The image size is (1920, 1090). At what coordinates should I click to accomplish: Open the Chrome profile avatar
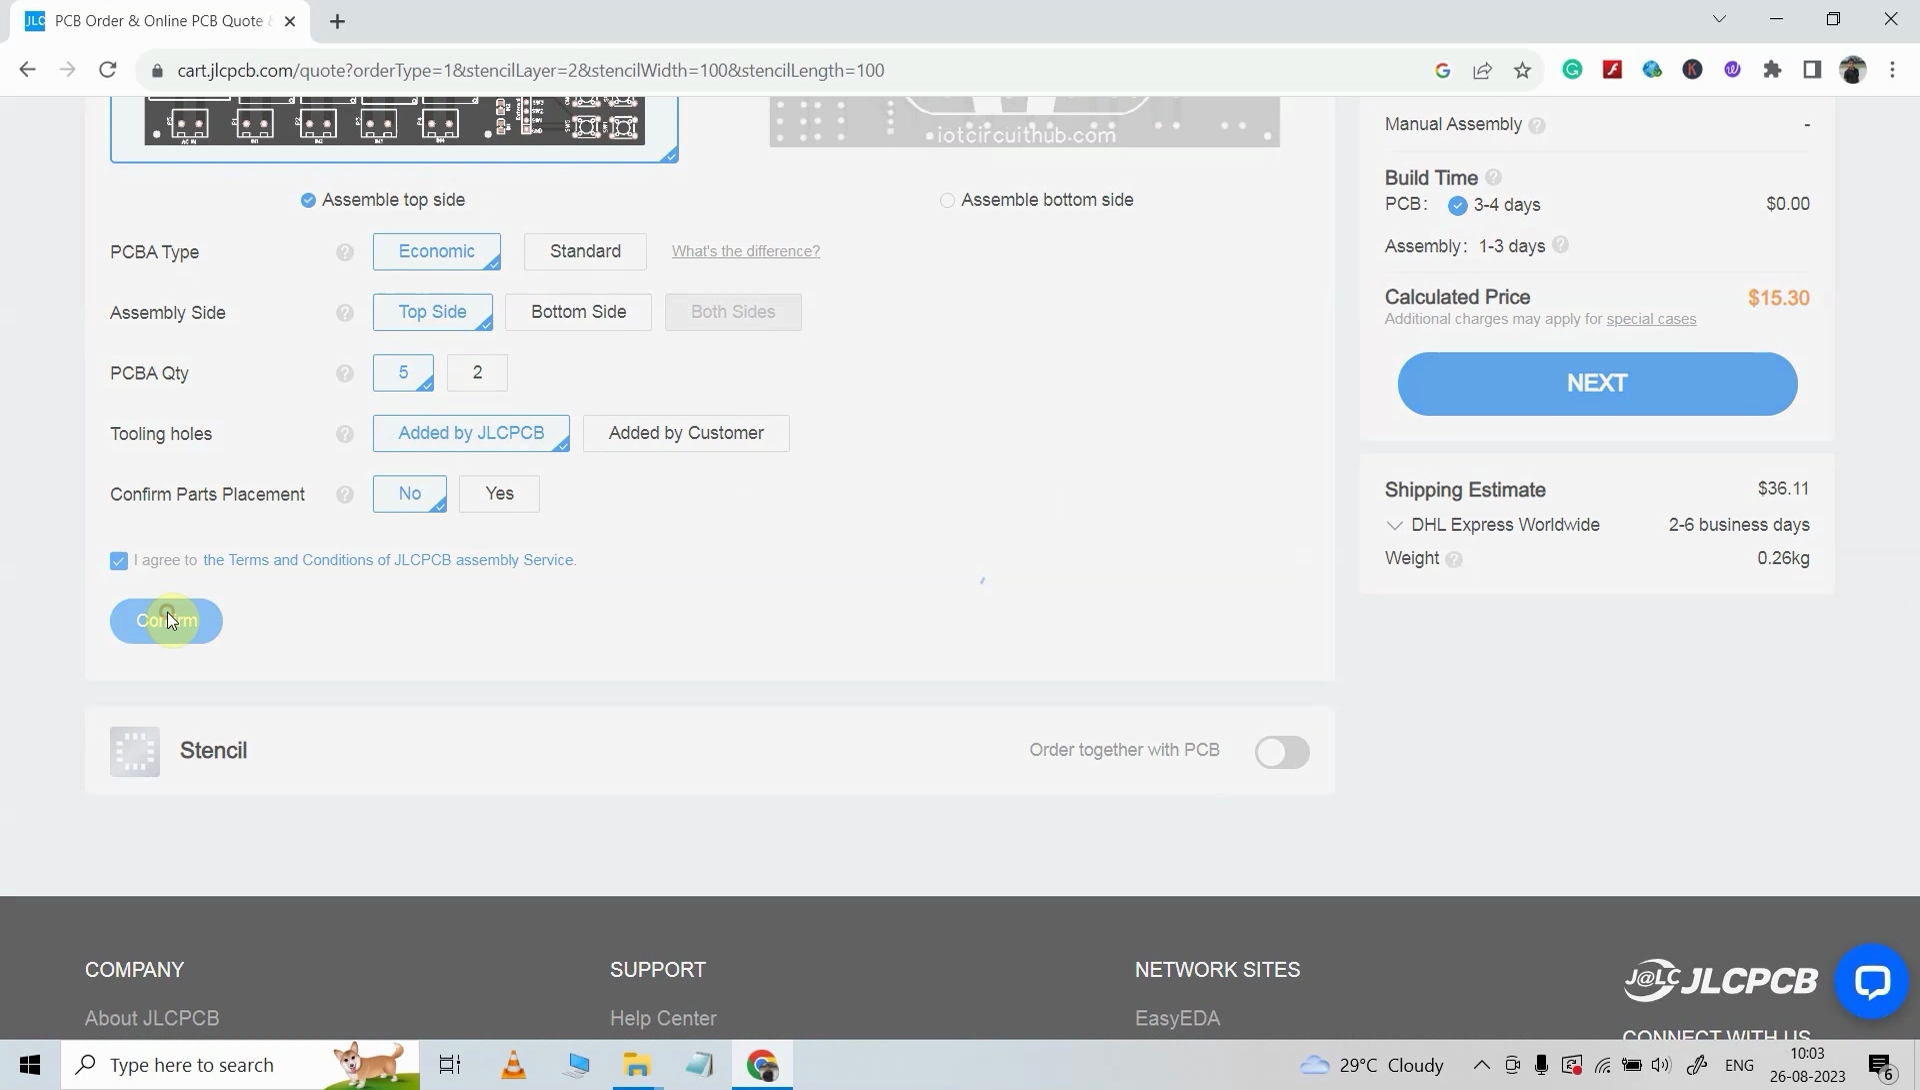1854,69
